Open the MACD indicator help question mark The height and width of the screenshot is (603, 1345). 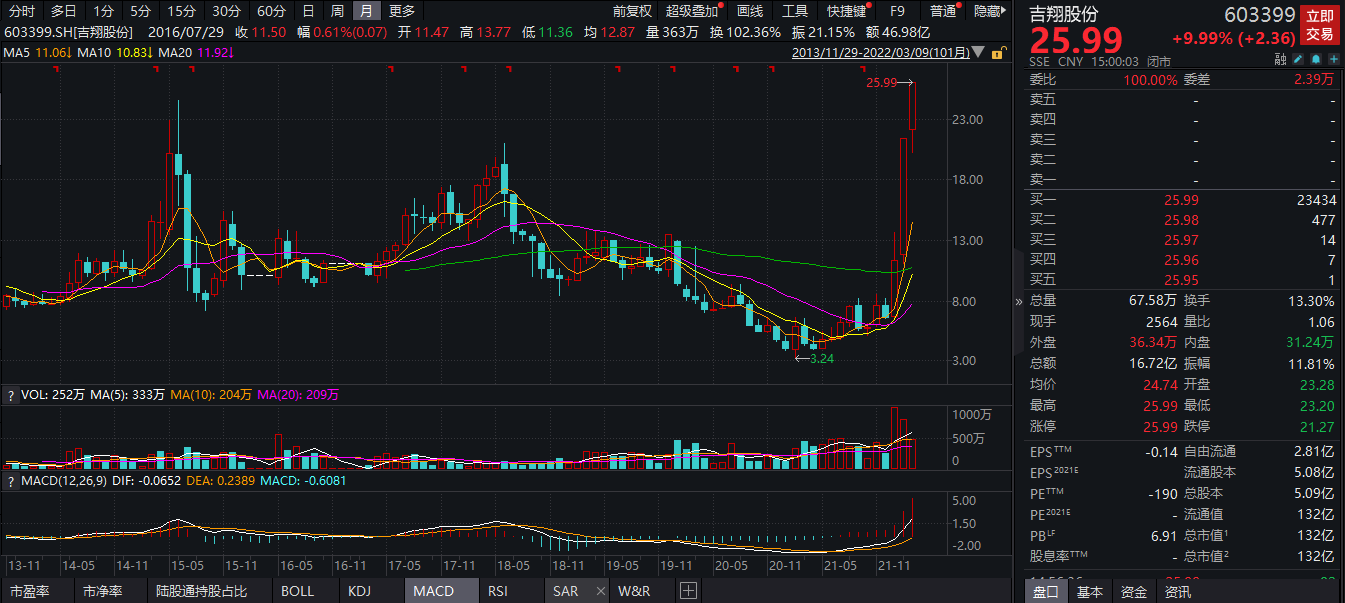[x=11, y=481]
